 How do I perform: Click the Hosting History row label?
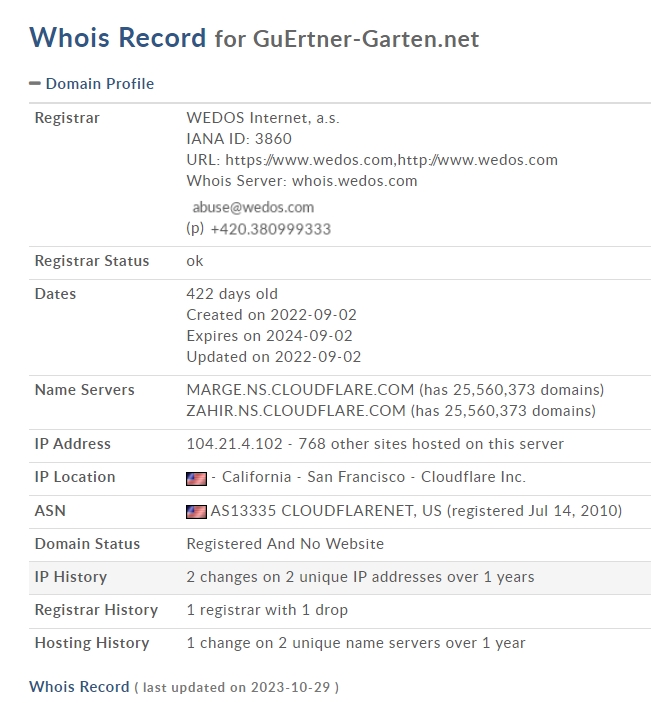(x=92, y=643)
